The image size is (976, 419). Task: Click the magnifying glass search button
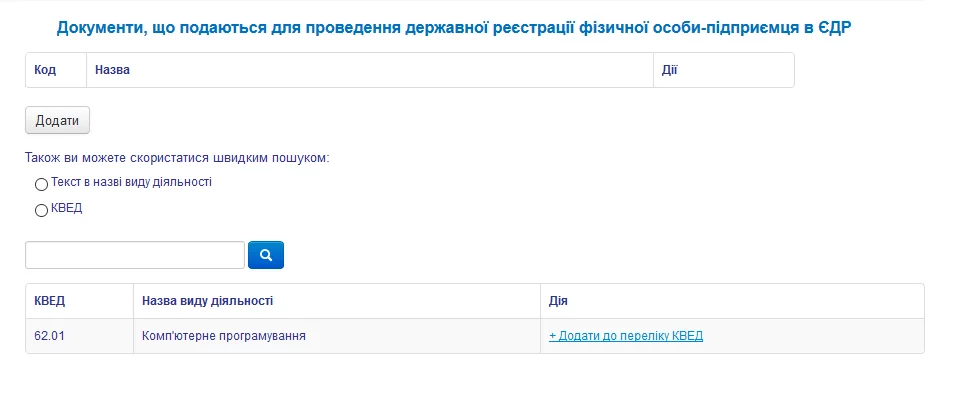coord(266,255)
